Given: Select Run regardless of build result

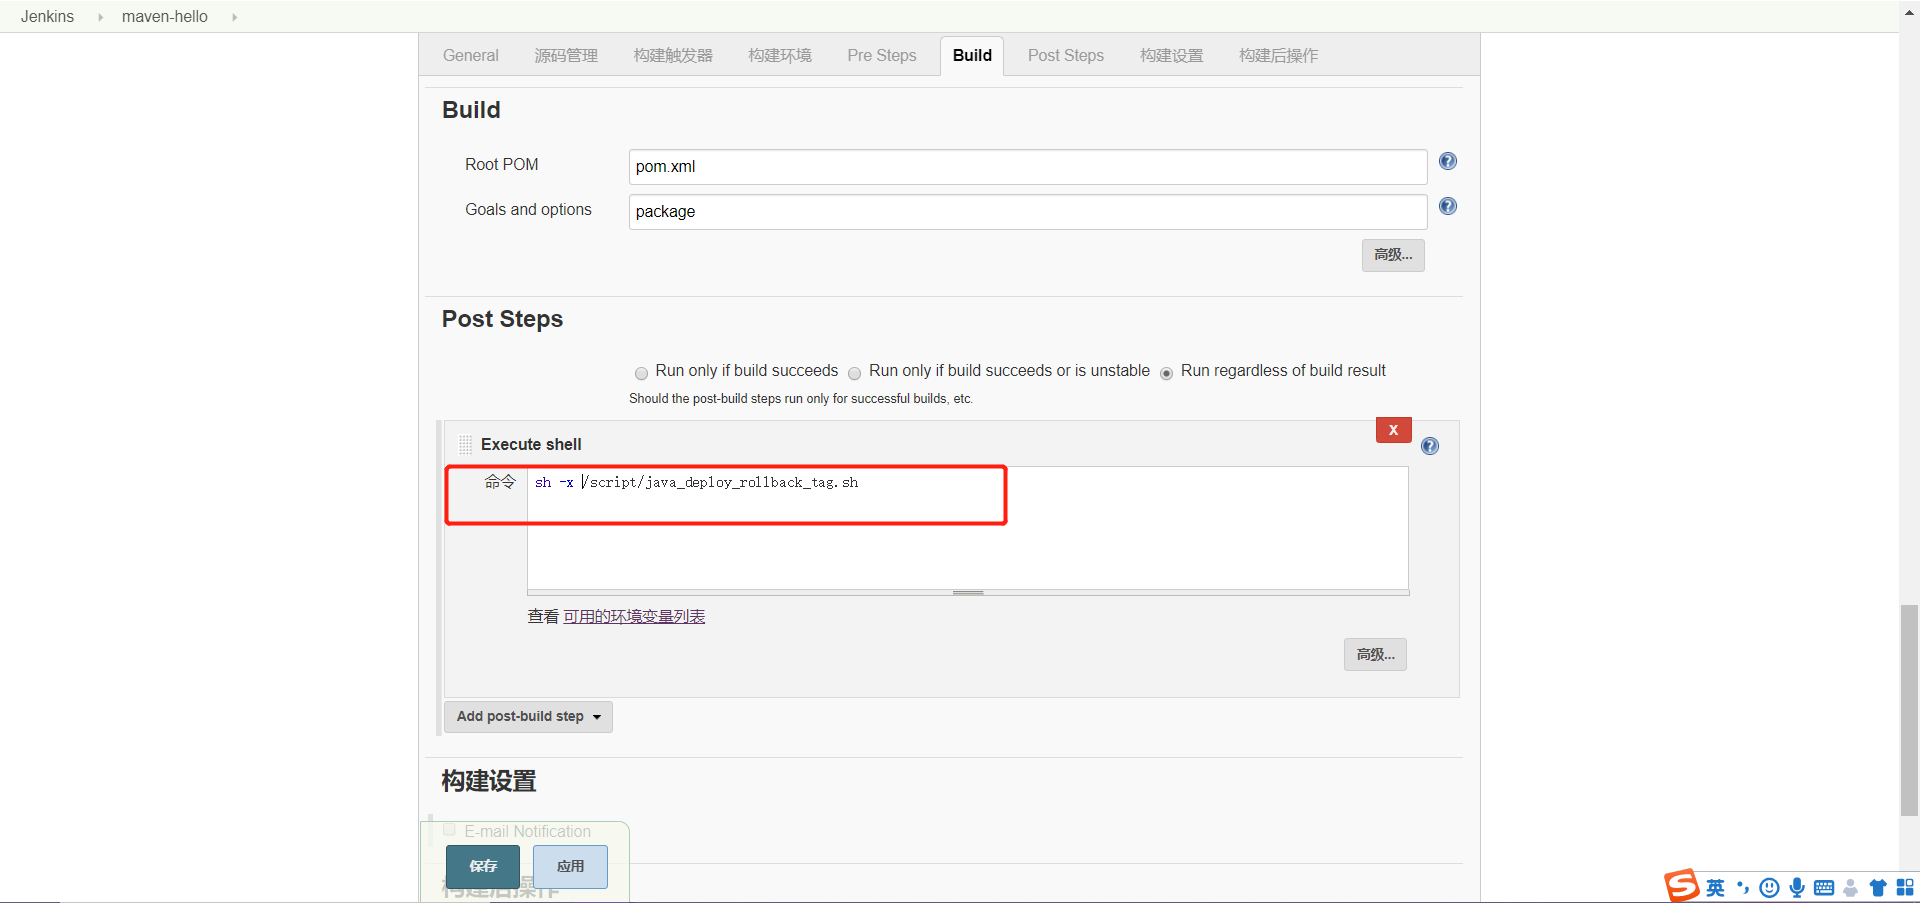Looking at the screenshot, I should tap(1166, 373).
